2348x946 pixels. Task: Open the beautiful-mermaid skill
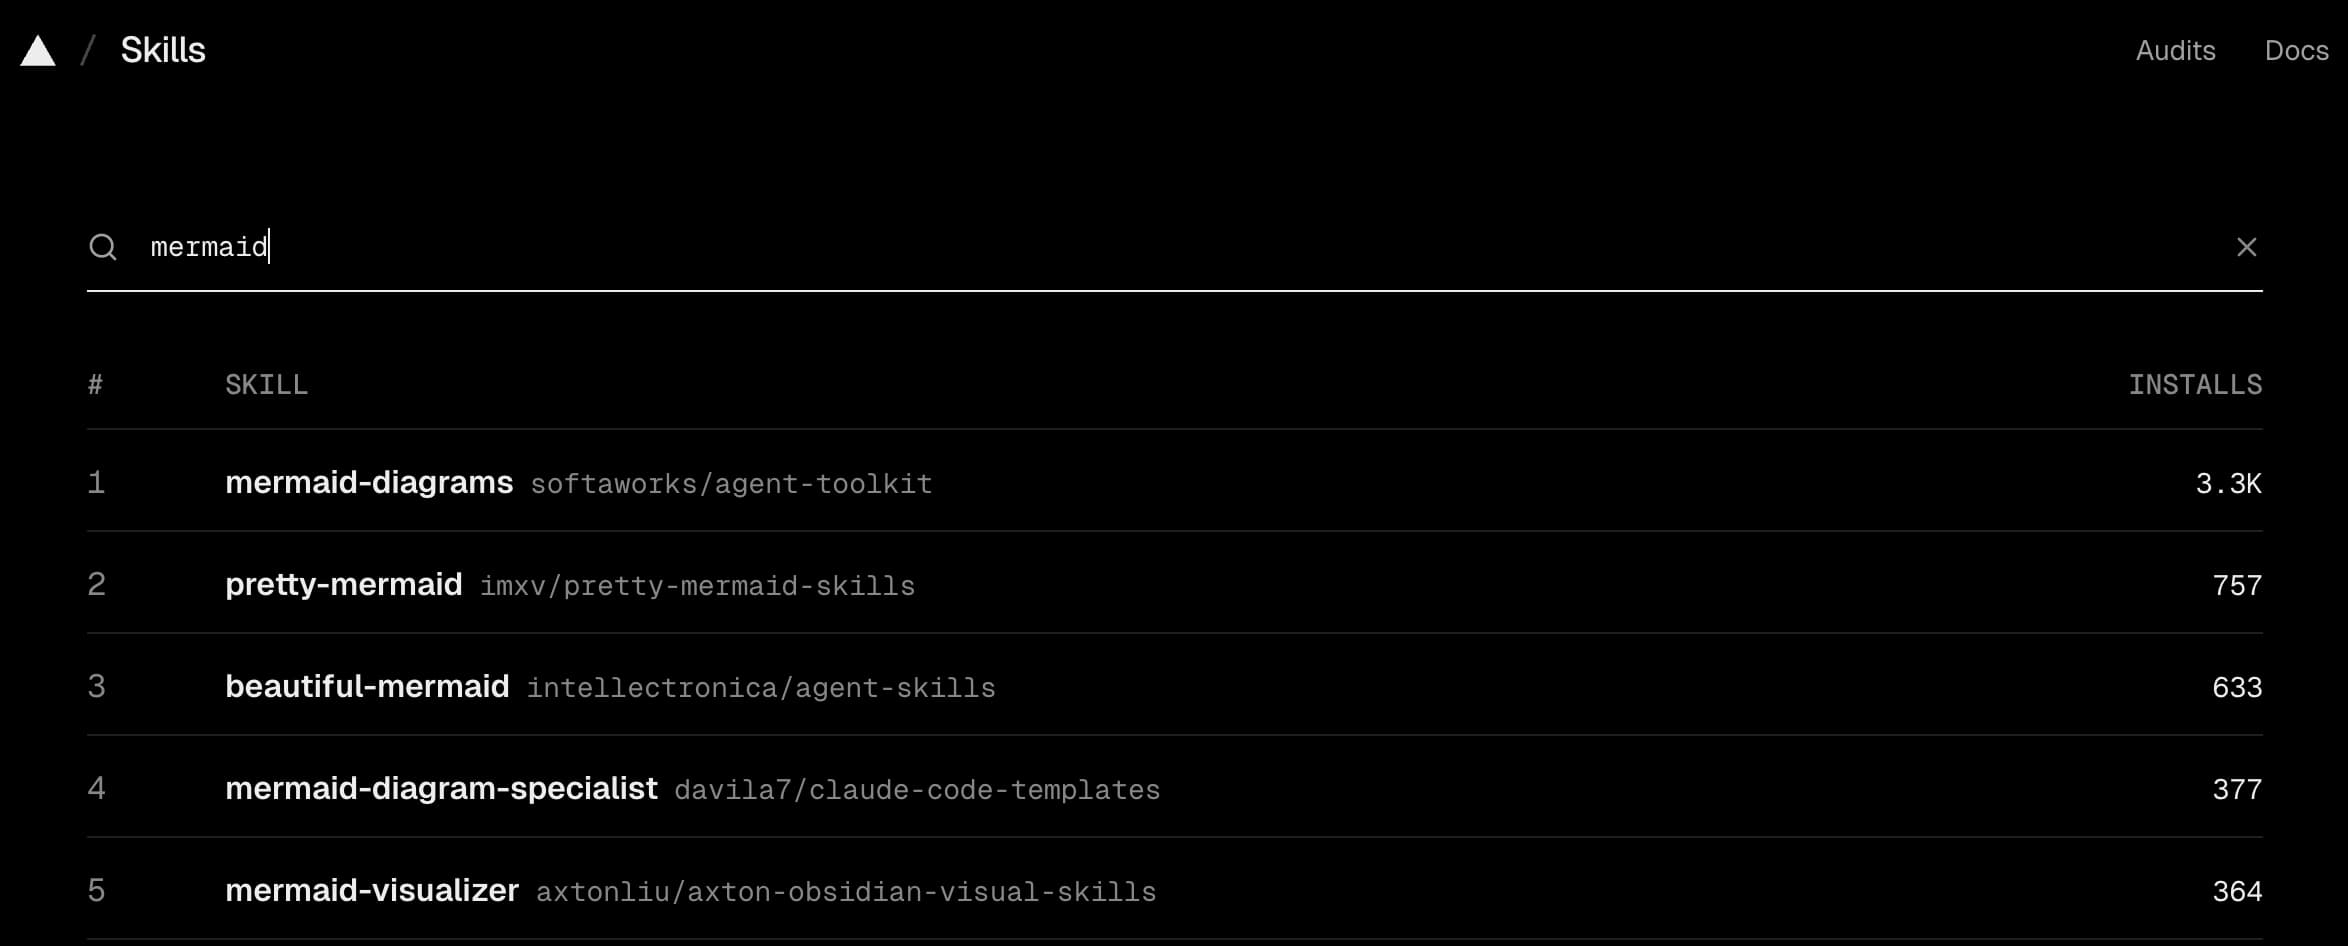367,687
